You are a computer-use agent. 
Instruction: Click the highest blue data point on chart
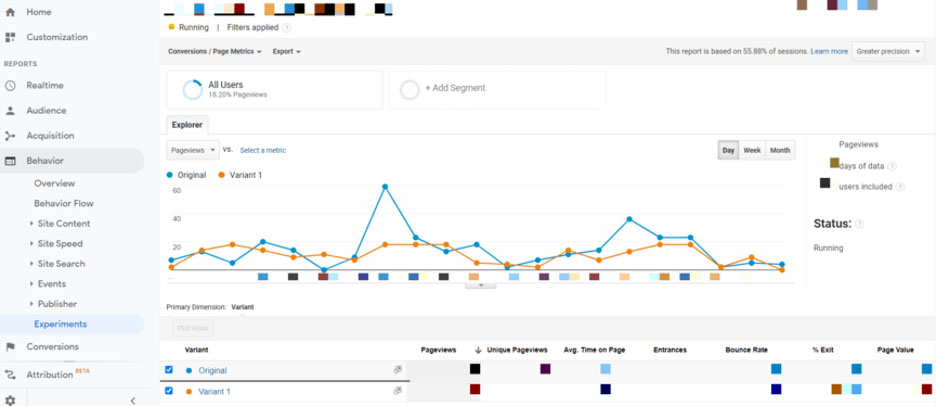point(385,187)
